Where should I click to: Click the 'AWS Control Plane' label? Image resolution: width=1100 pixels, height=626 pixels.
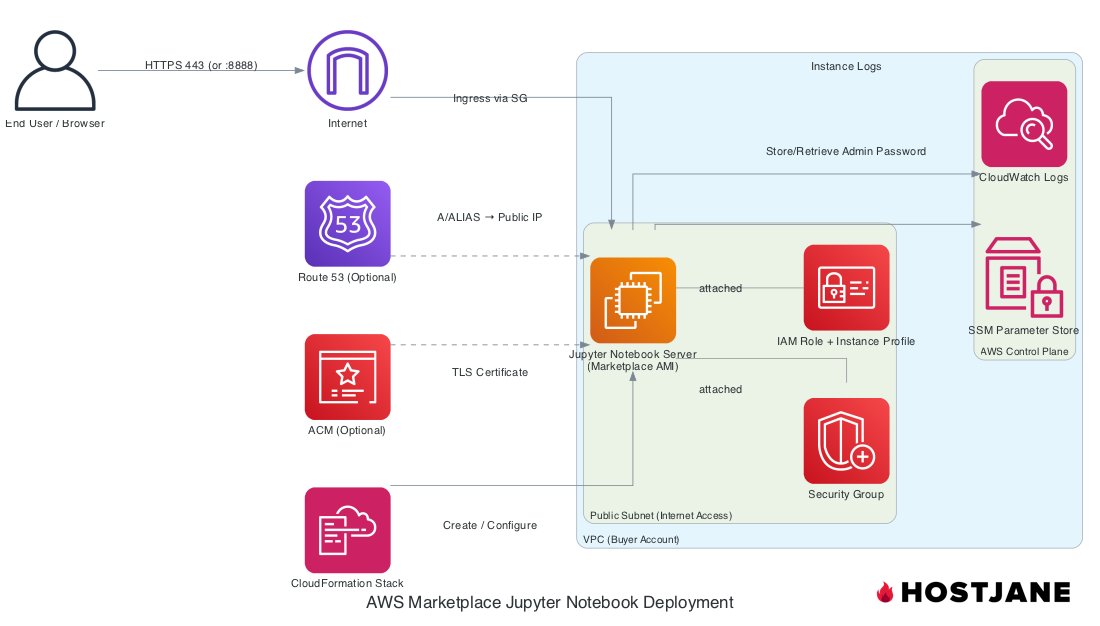(1024, 352)
